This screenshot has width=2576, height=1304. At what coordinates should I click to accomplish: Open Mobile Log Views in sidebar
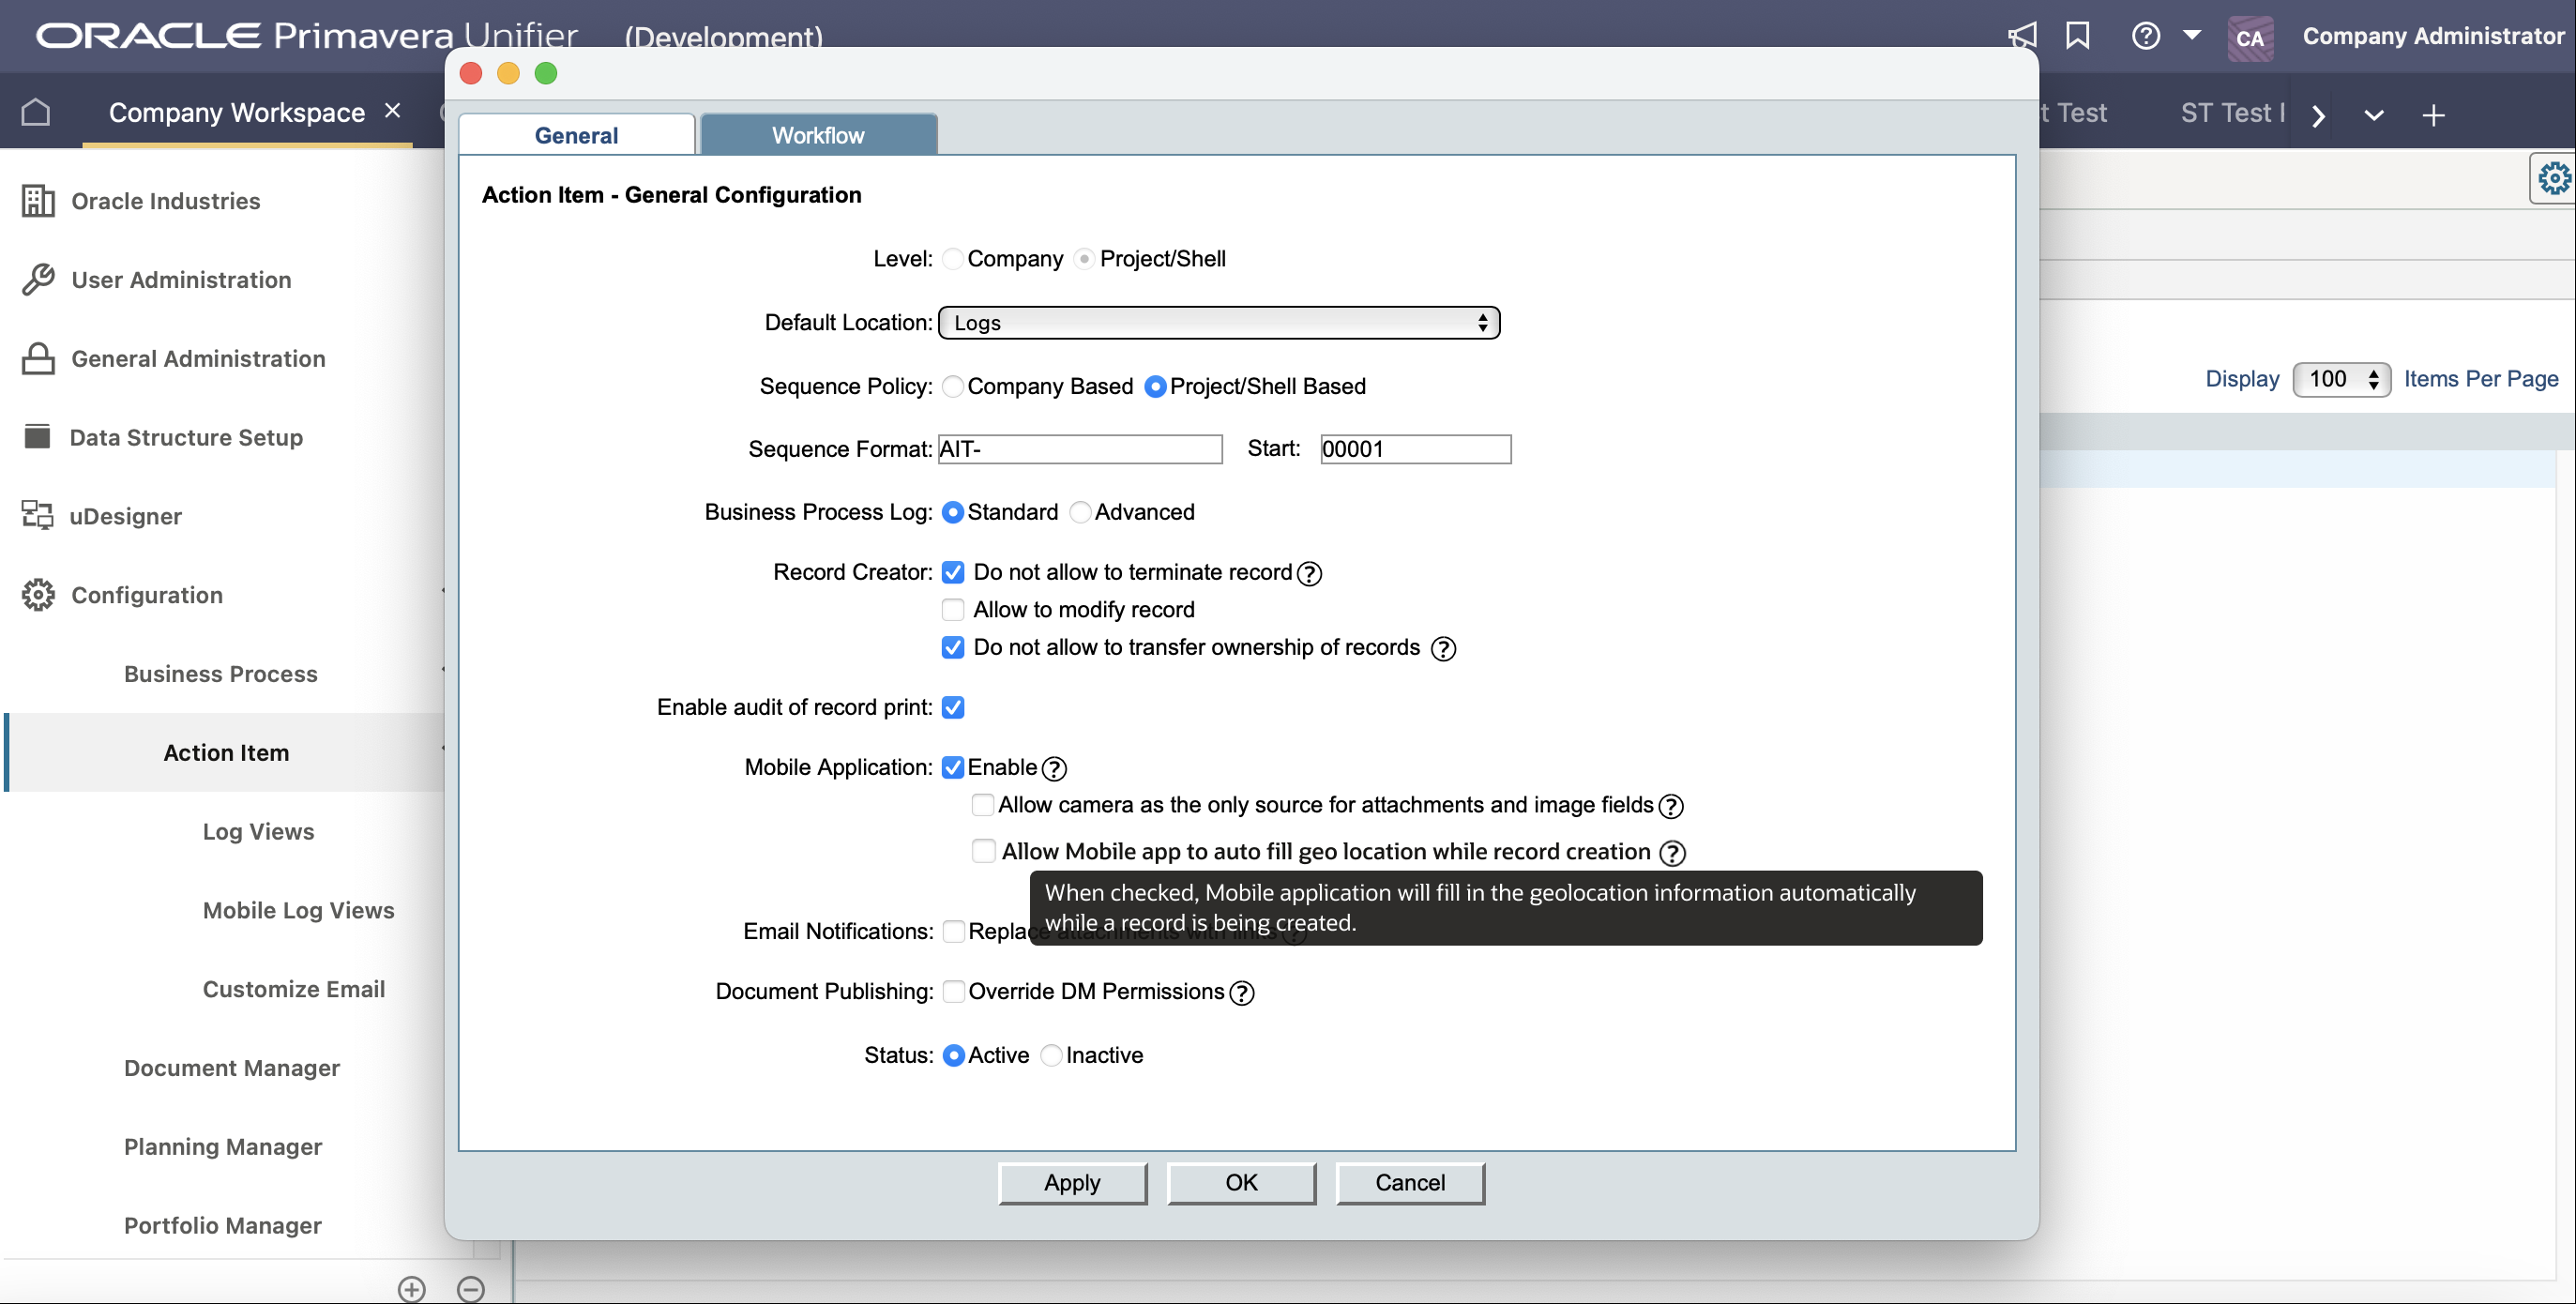pos(298,911)
